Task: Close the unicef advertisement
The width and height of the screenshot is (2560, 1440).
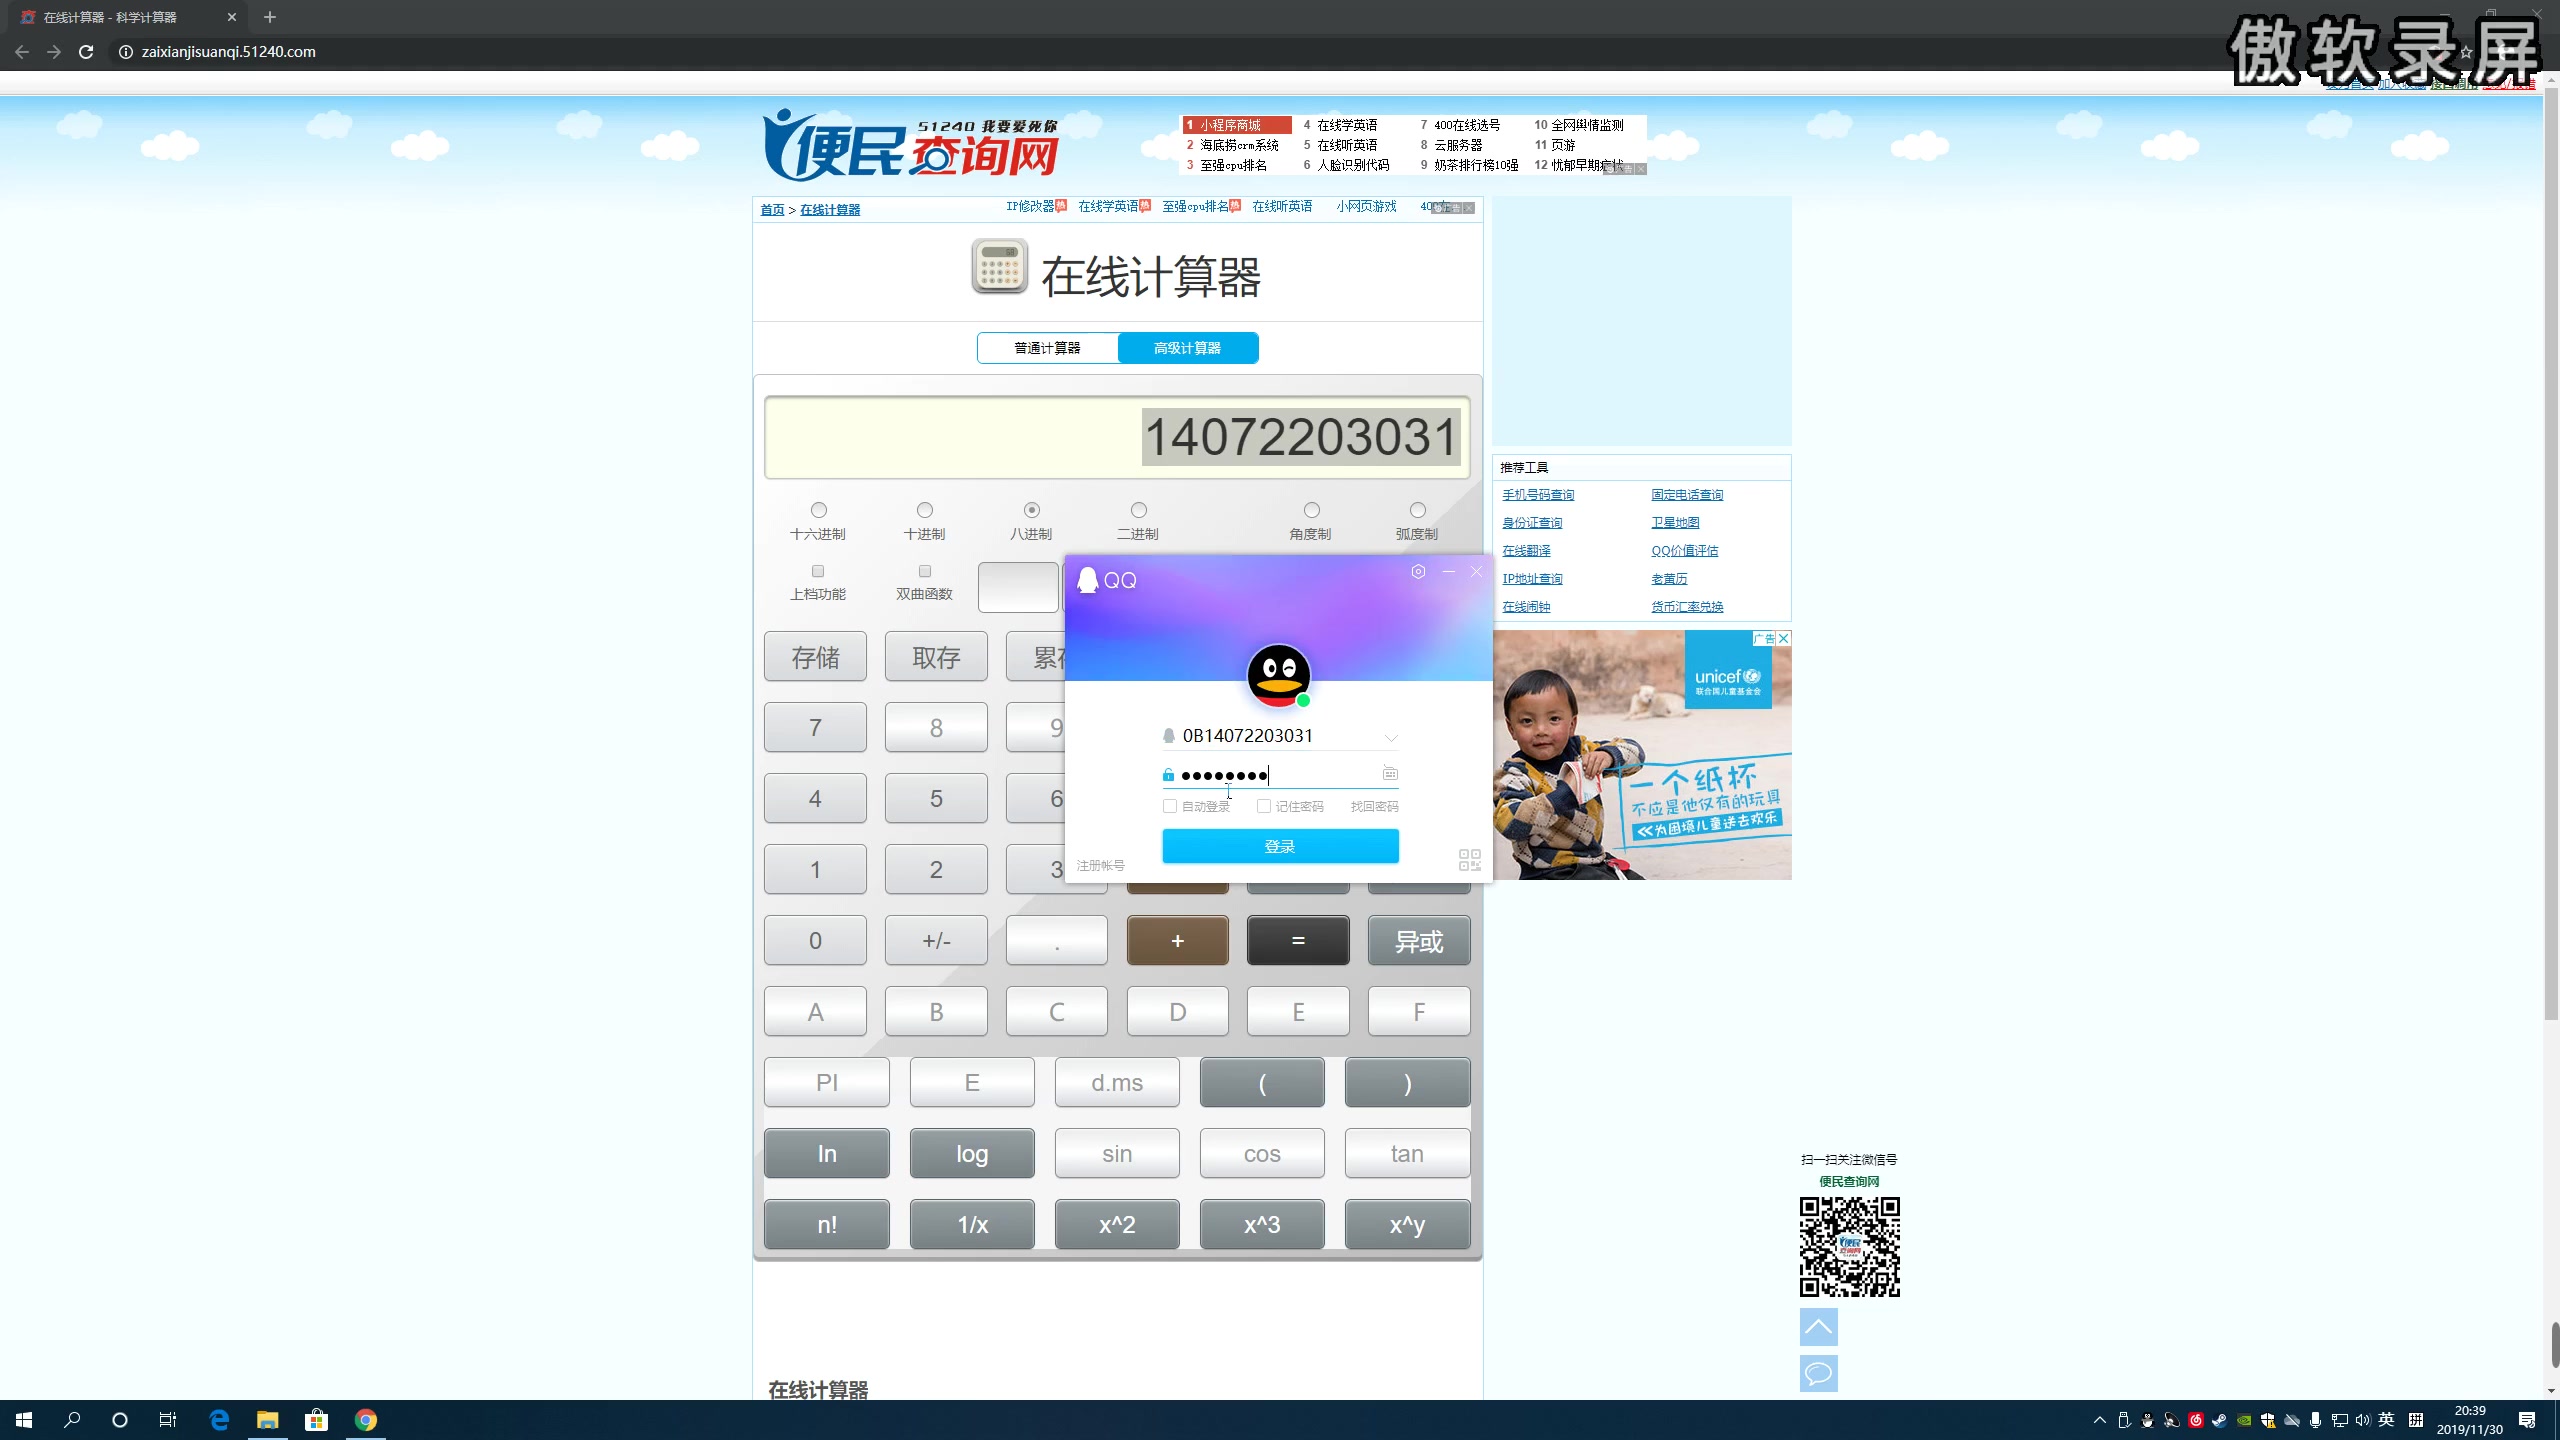Action: [1783, 638]
